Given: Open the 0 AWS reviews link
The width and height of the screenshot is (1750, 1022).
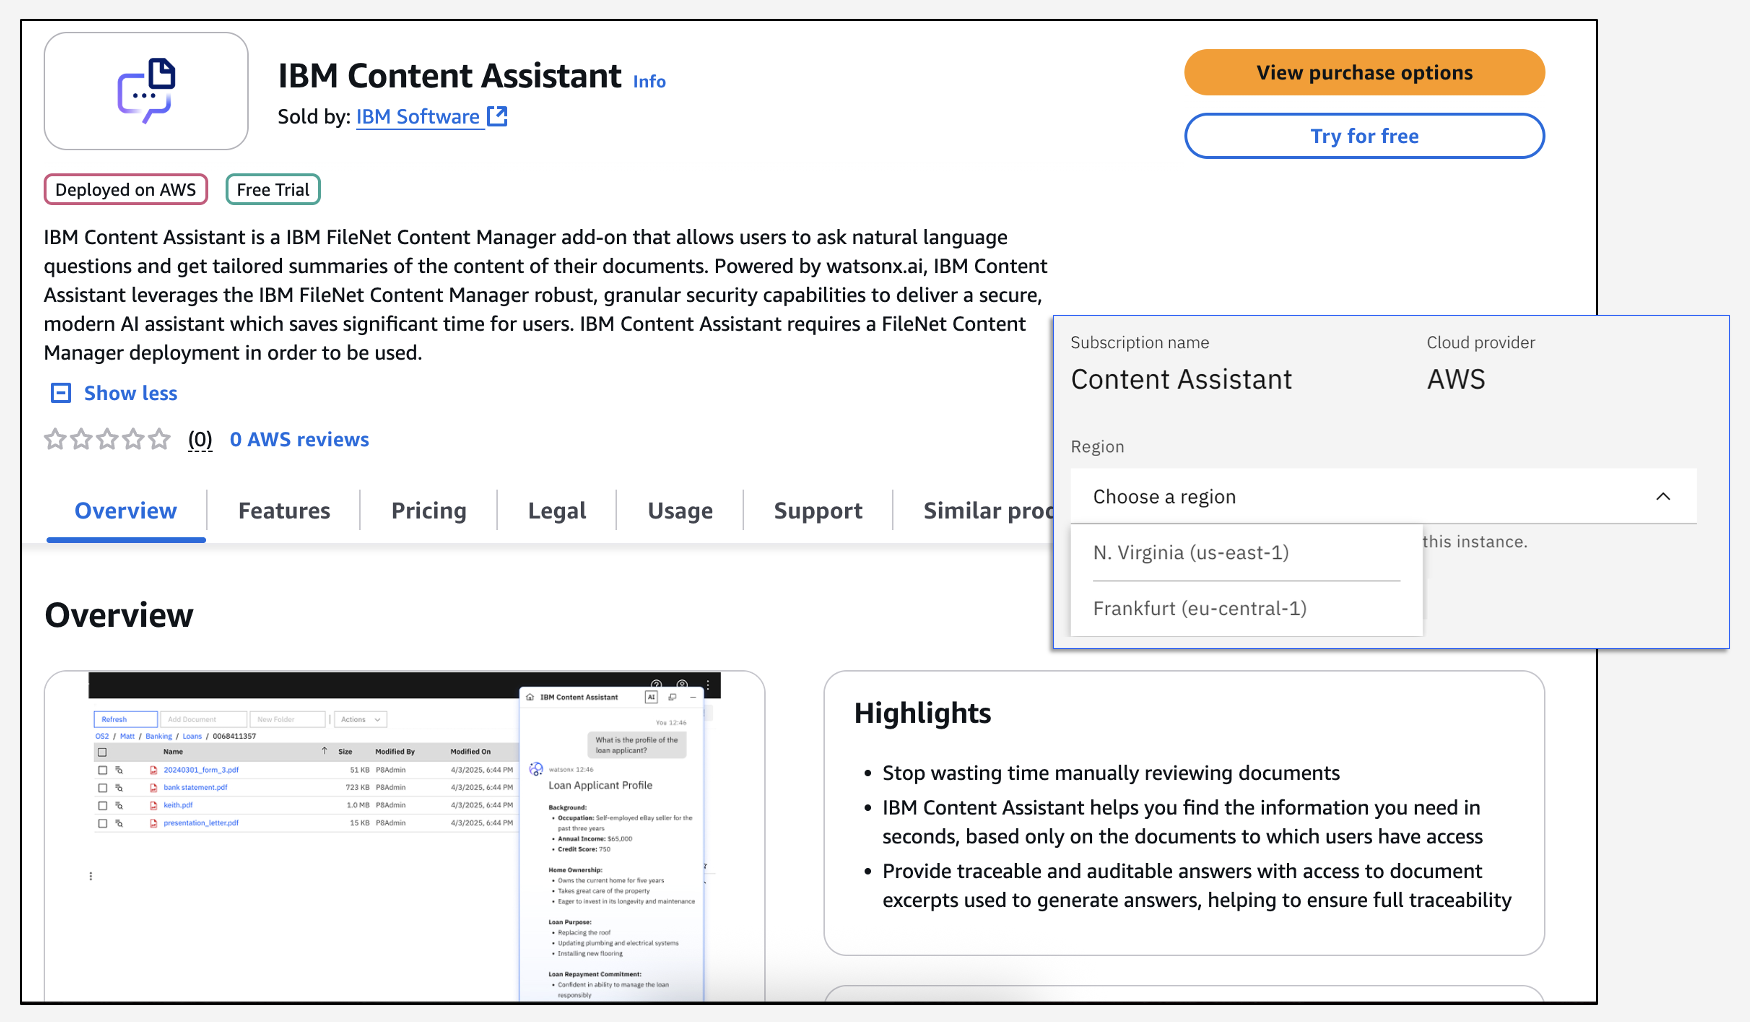Looking at the screenshot, I should coord(299,440).
